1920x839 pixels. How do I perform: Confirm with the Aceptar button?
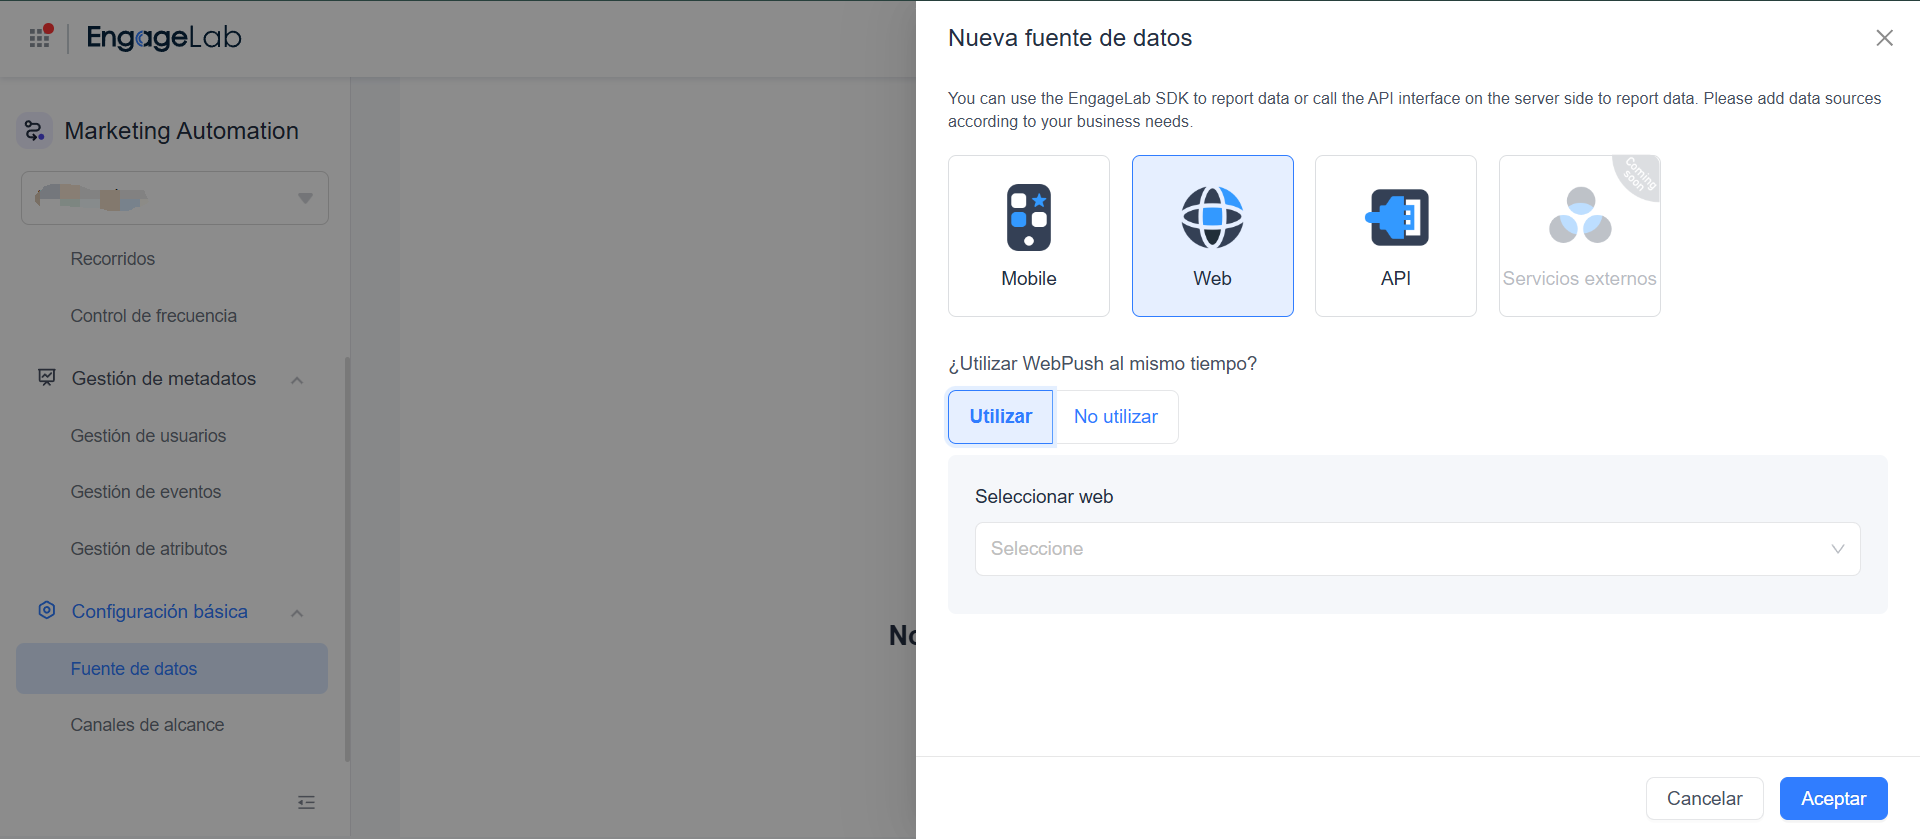click(1834, 799)
